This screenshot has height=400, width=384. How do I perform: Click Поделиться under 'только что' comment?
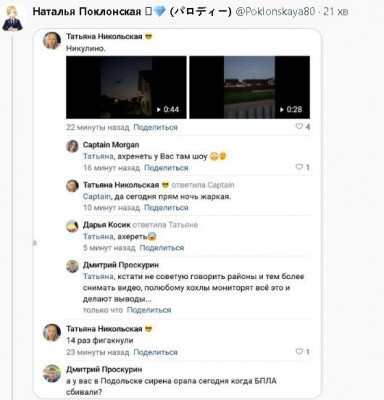click(x=149, y=310)
